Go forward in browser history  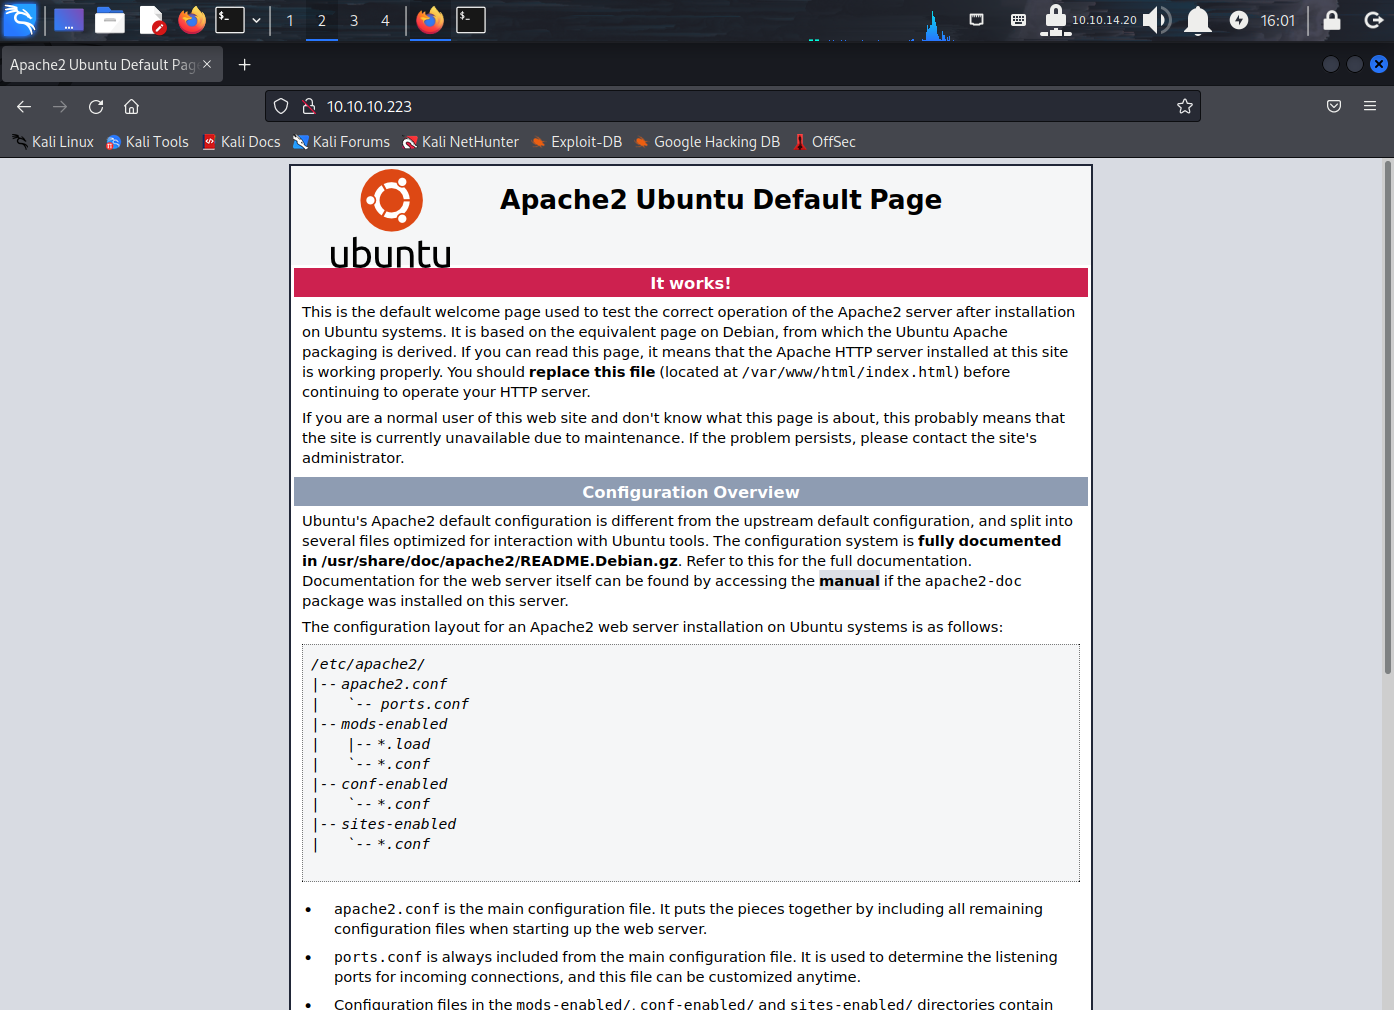(x=60, y=106)
